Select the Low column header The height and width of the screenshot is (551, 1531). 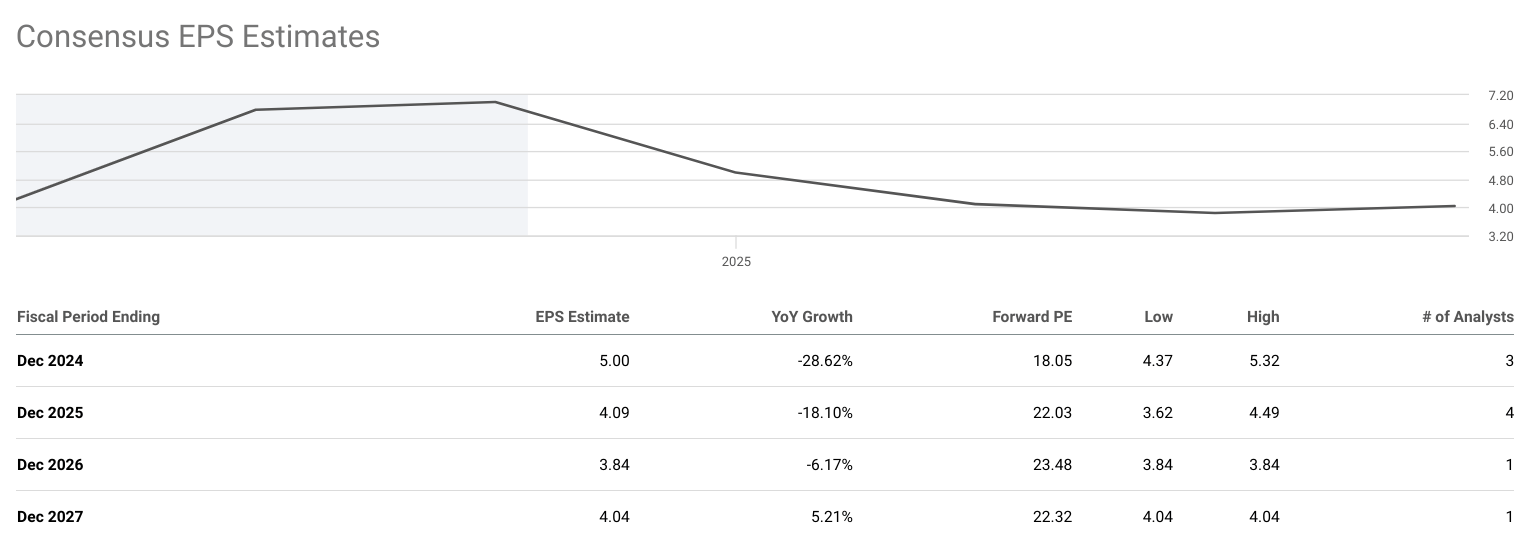tap(1158, 317)
